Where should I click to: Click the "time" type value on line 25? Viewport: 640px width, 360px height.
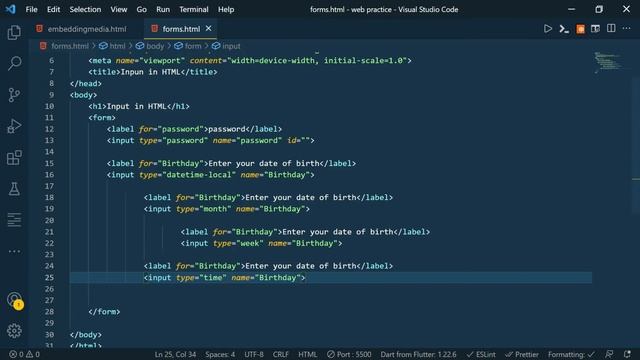(x=213, y=278)
